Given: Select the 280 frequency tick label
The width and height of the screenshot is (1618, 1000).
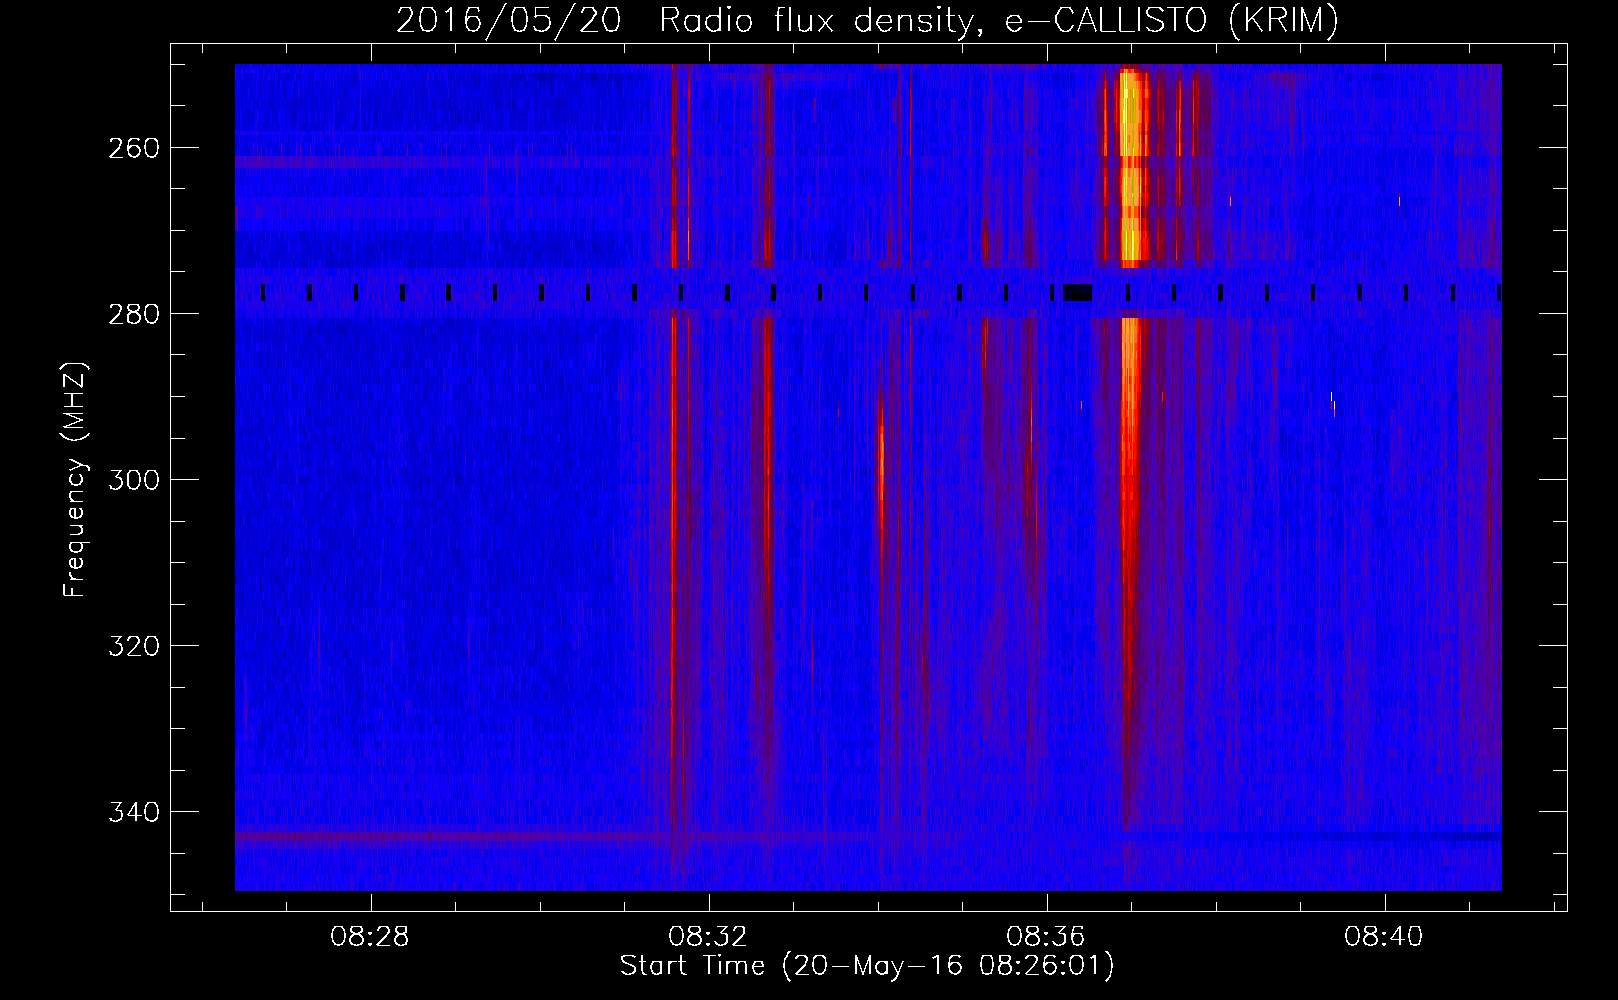Looking at the screenshot, I should coord(133,314).
